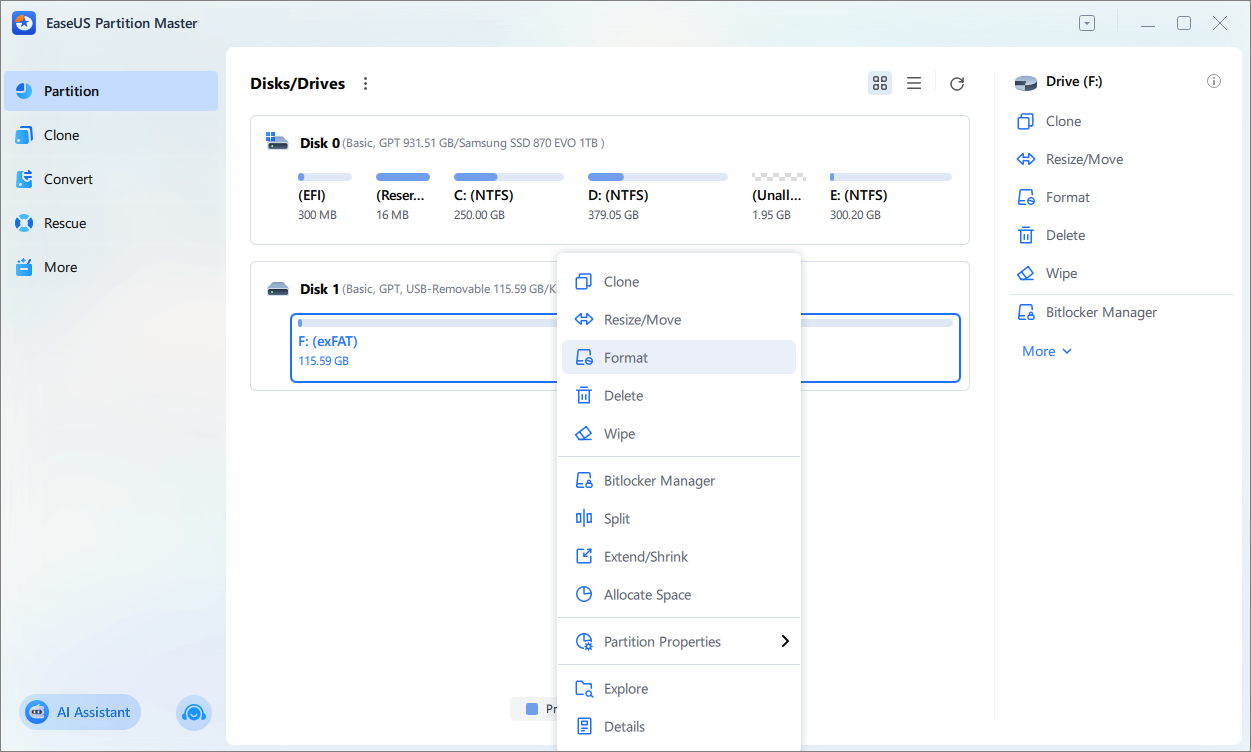Select the F: (exFAT) partition block
Viewport: 1251px width, 752px height.
(420, 348)
